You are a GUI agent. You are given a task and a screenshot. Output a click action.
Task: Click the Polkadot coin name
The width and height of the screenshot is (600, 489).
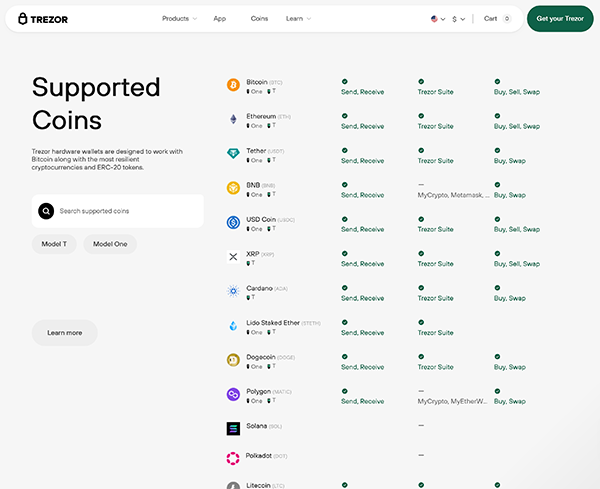[259, 456]
